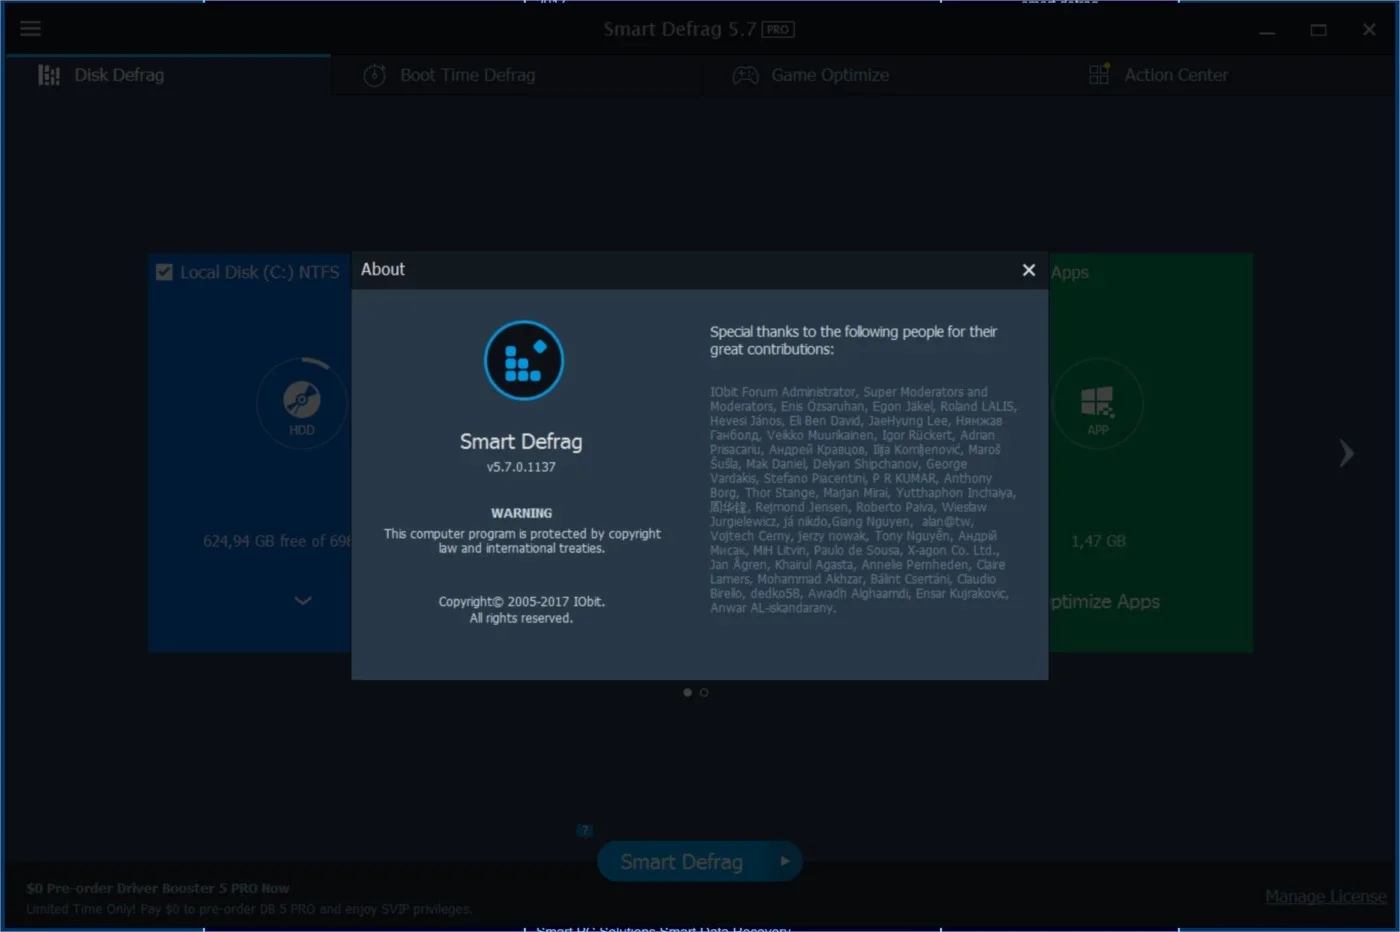Click the Smart Defrag start button

tap(682, 862)
